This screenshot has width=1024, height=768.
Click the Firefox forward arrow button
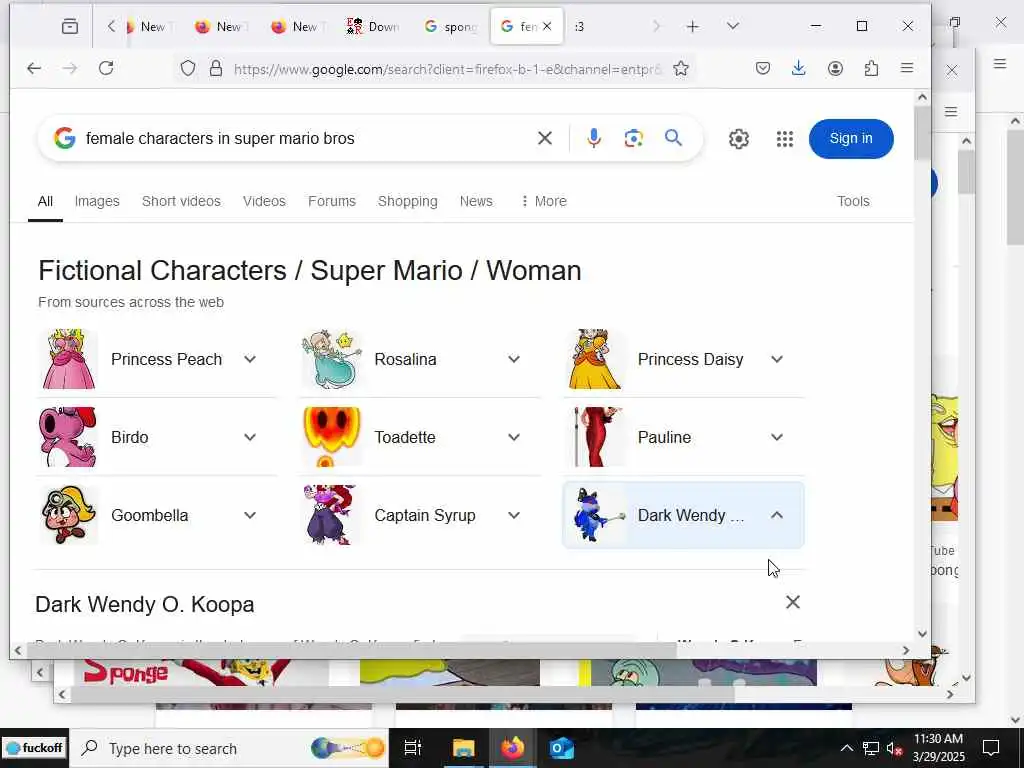click(70, 69)
